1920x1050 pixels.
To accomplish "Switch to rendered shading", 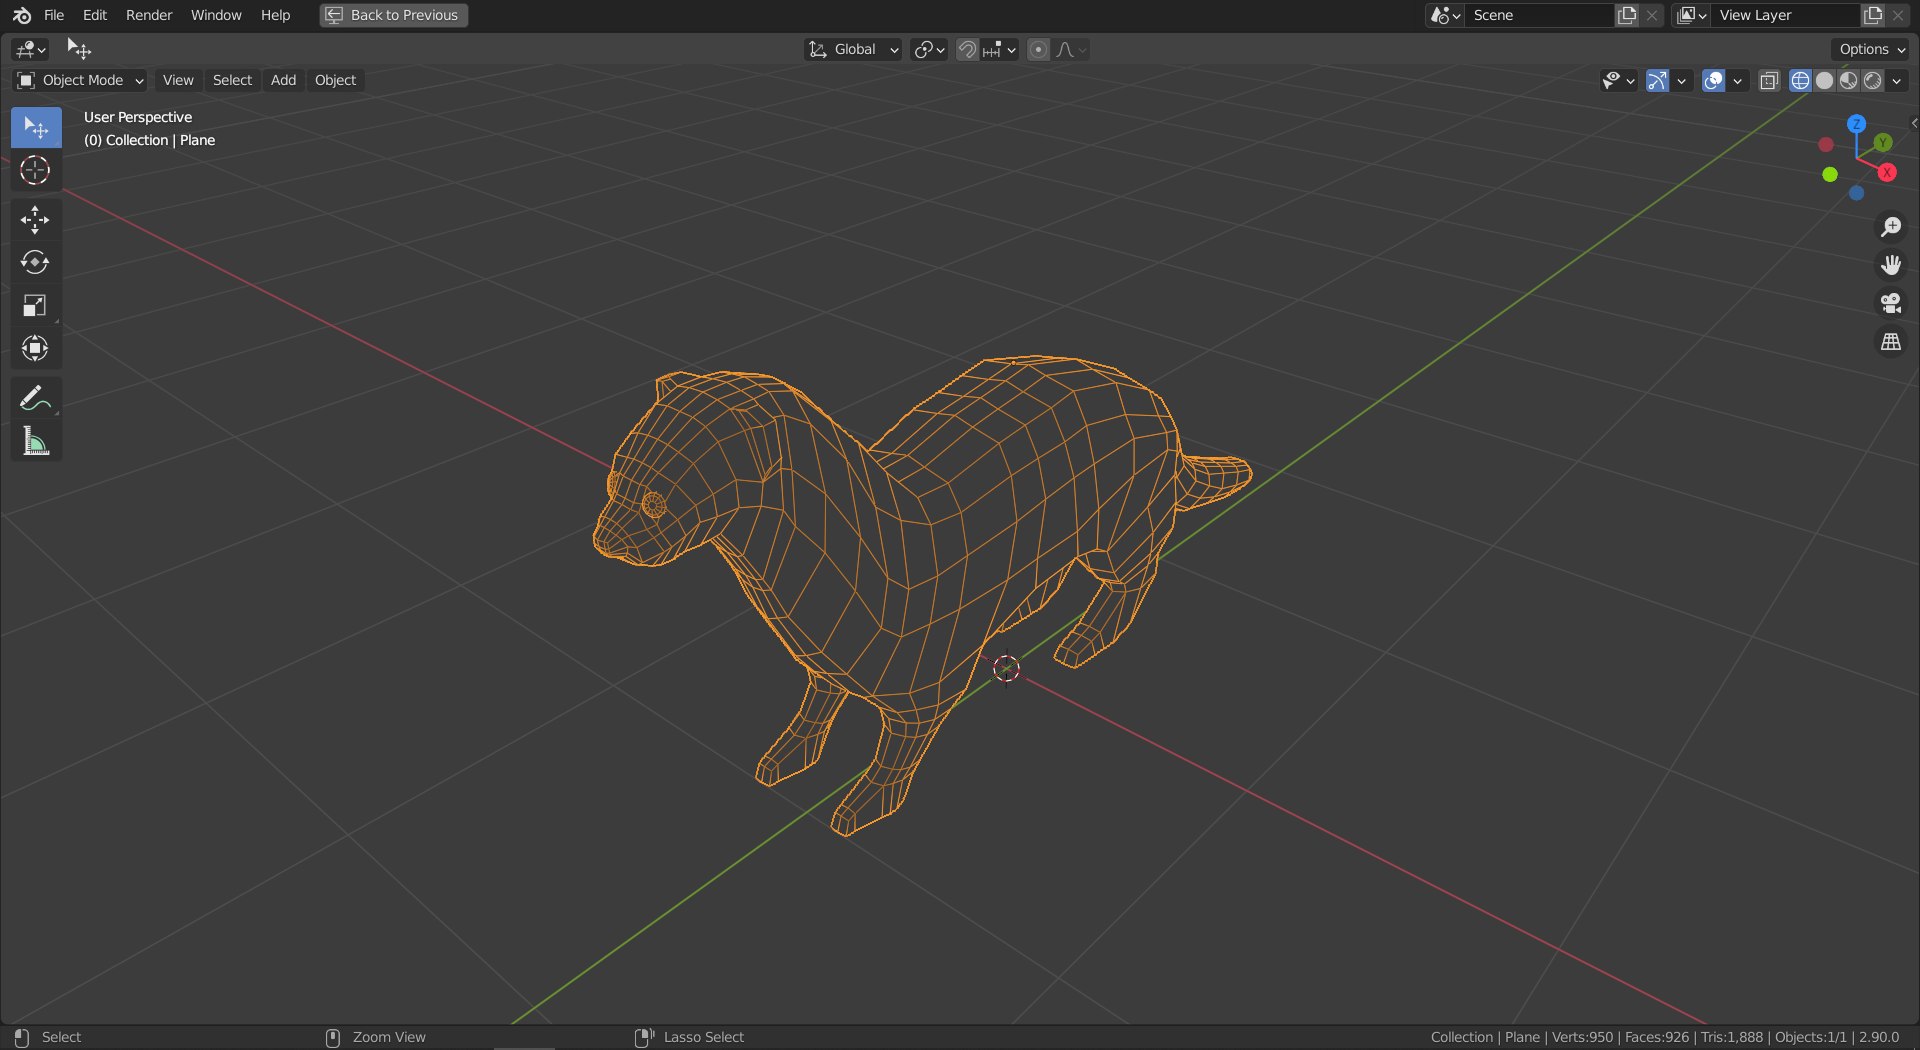I will [x=1873, y=81].
